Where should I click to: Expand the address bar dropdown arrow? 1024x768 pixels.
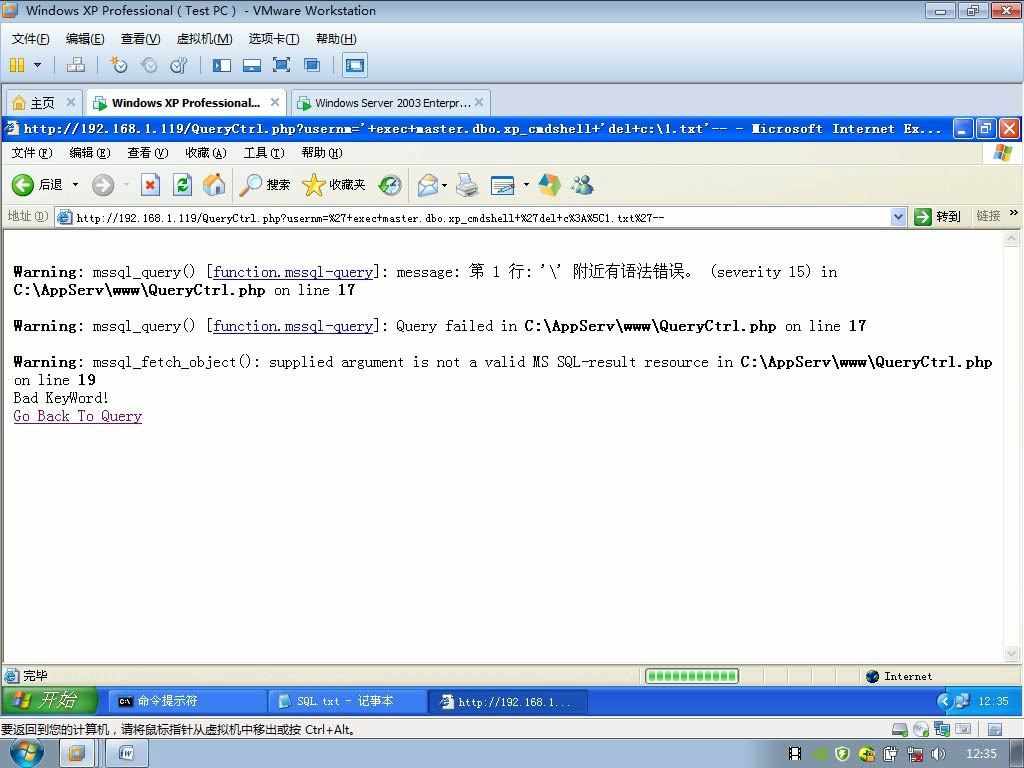(x=899, y=217)
